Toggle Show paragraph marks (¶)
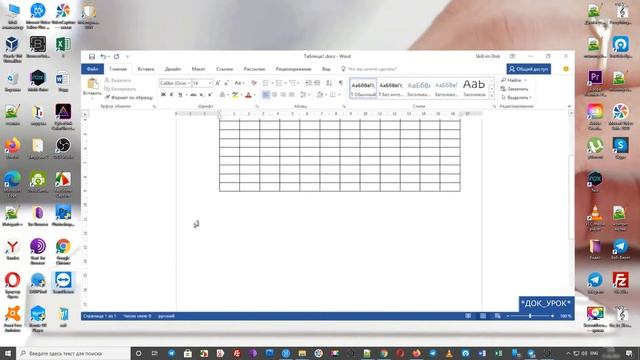Viewport: 640px width, 360px height. 341,83
